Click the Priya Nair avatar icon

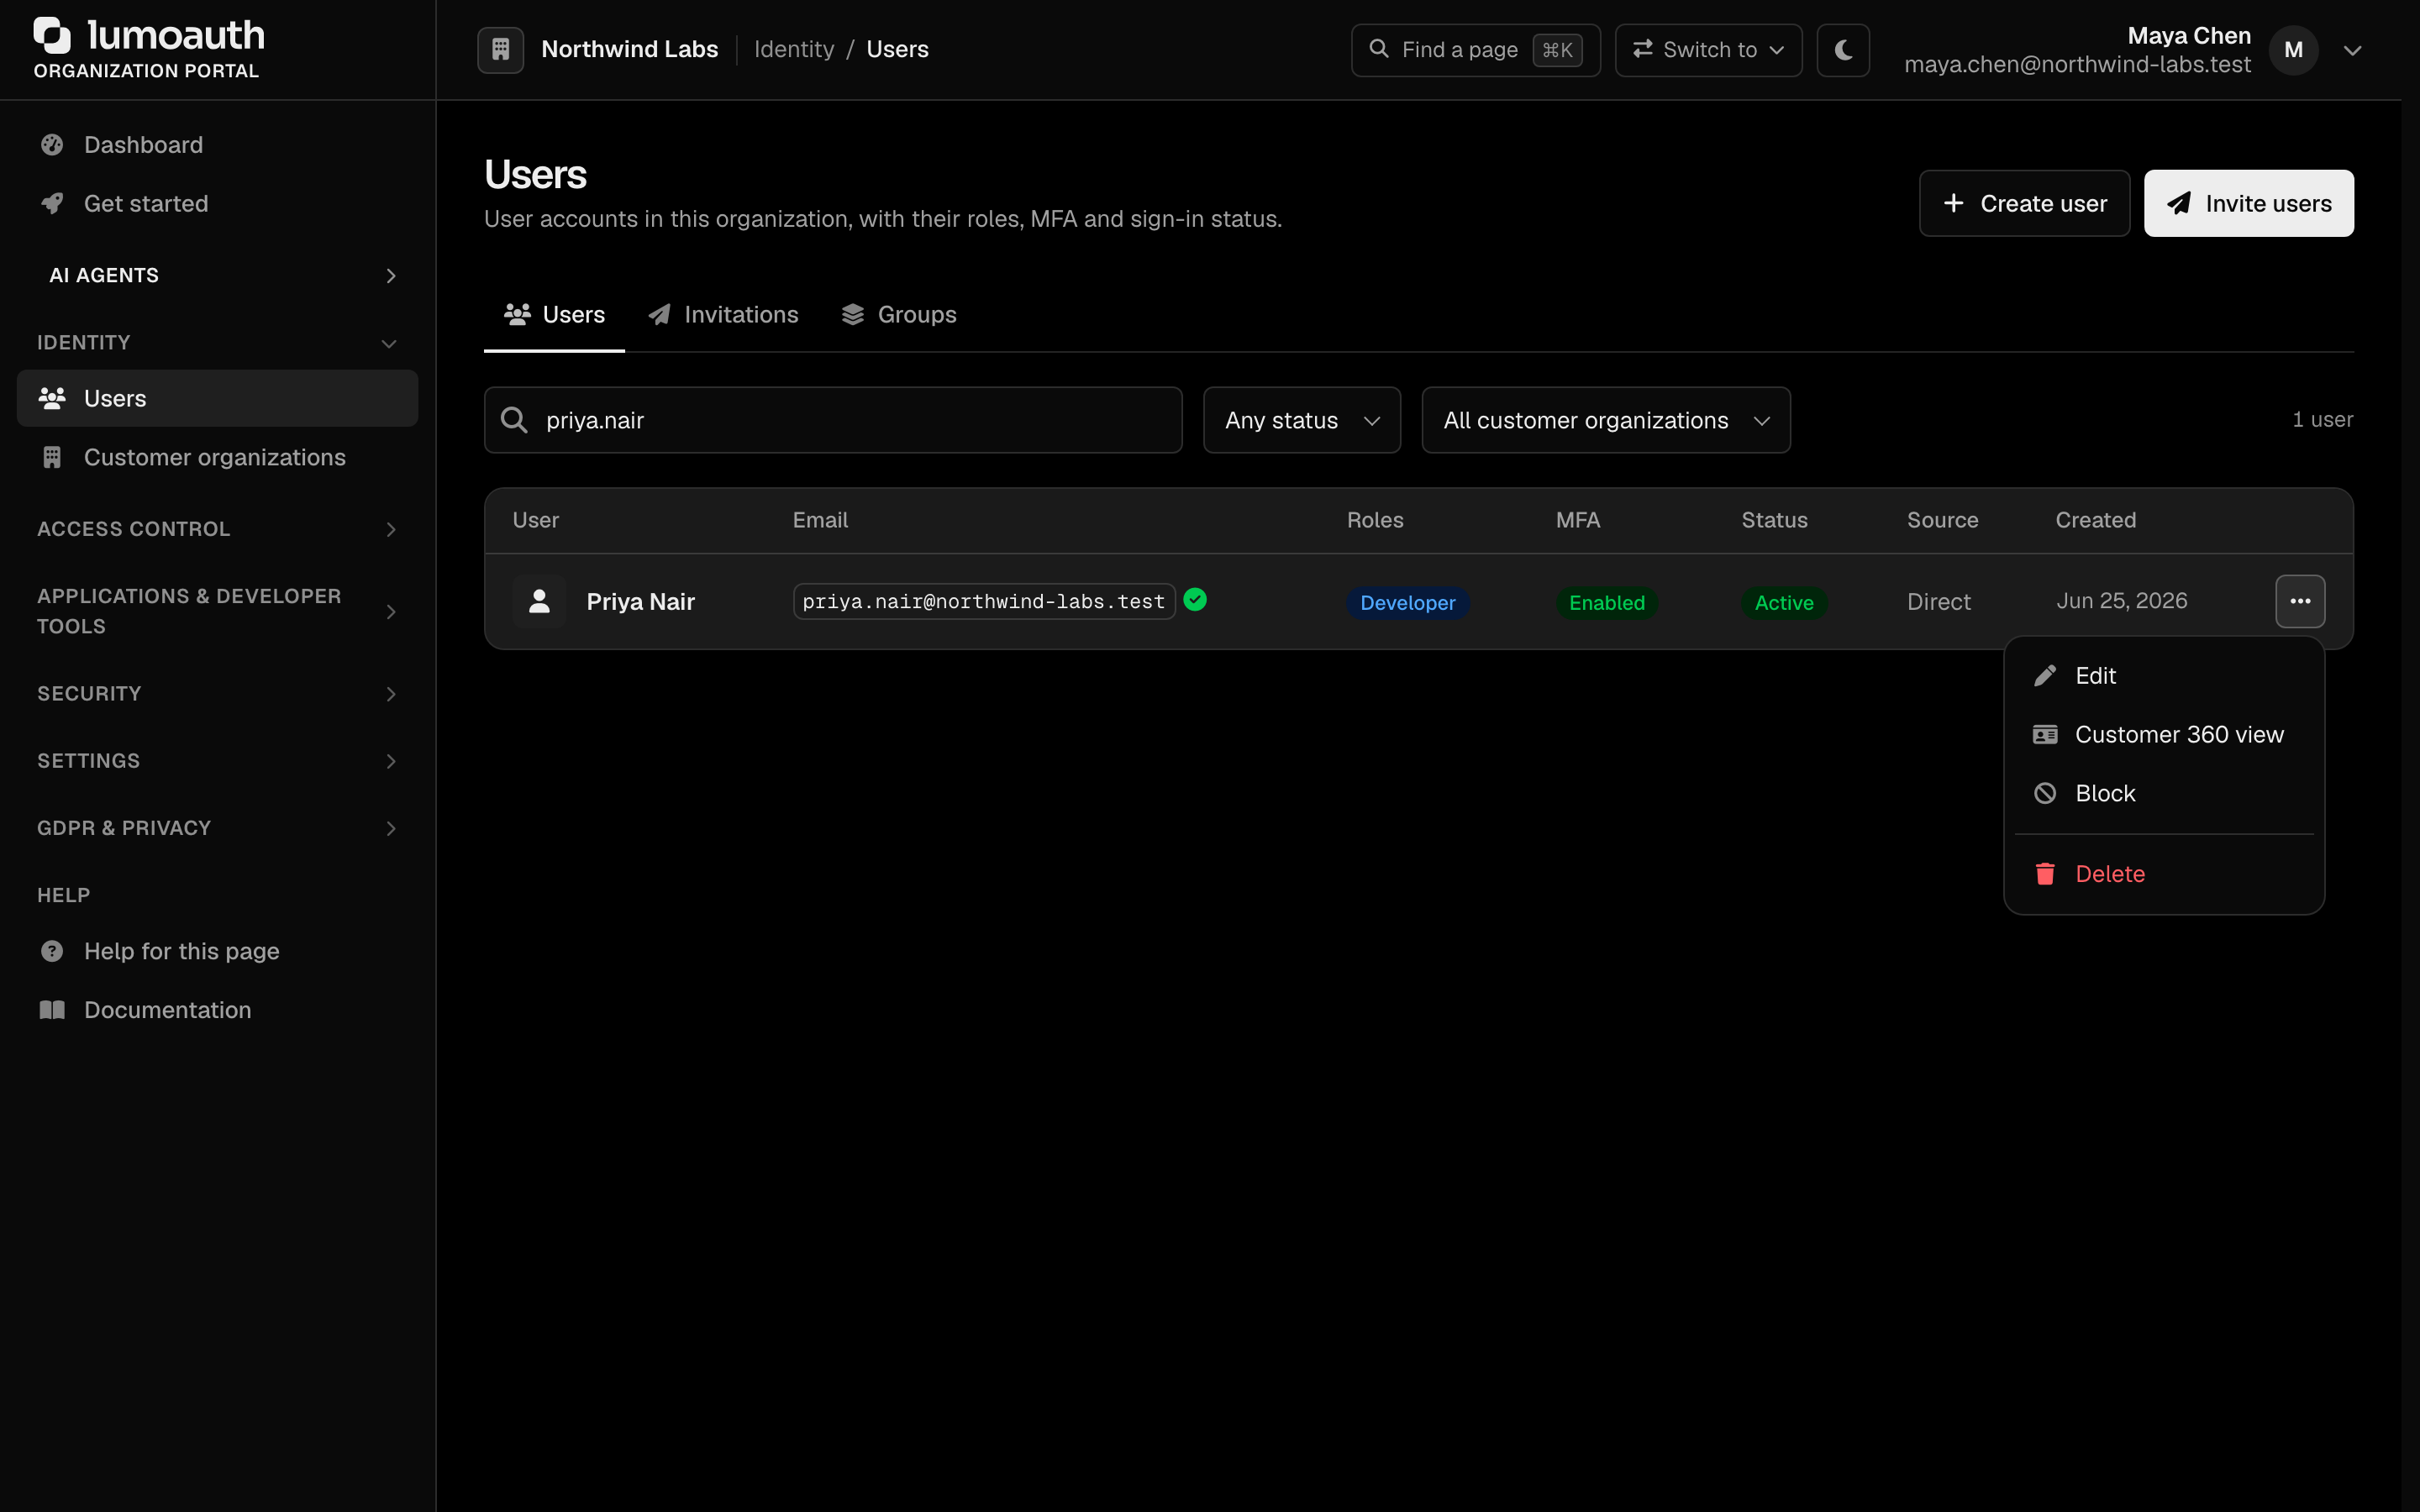coord(539,601)
